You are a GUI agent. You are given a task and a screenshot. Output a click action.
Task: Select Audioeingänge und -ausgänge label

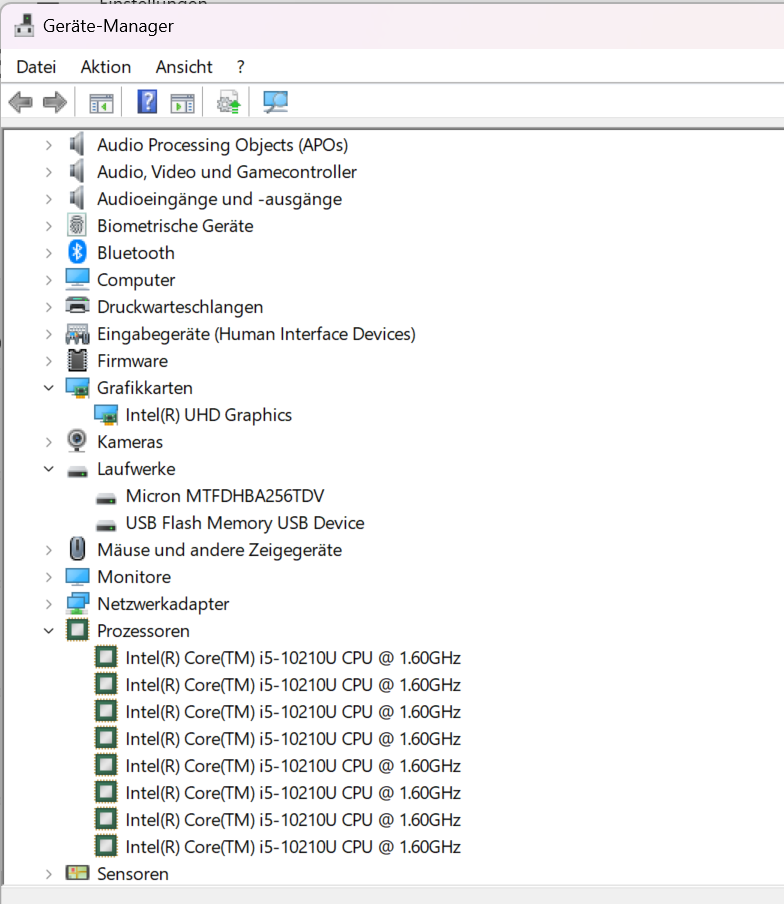tap(220, 199)
